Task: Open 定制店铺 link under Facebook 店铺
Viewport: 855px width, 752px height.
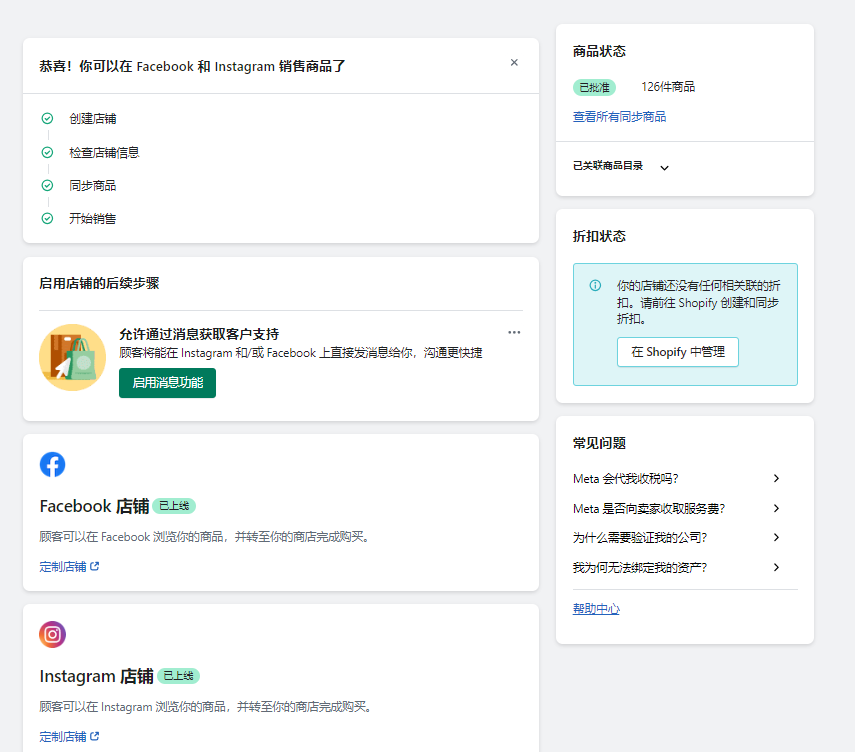Action: pyautogui.click(x=63, y=567)
